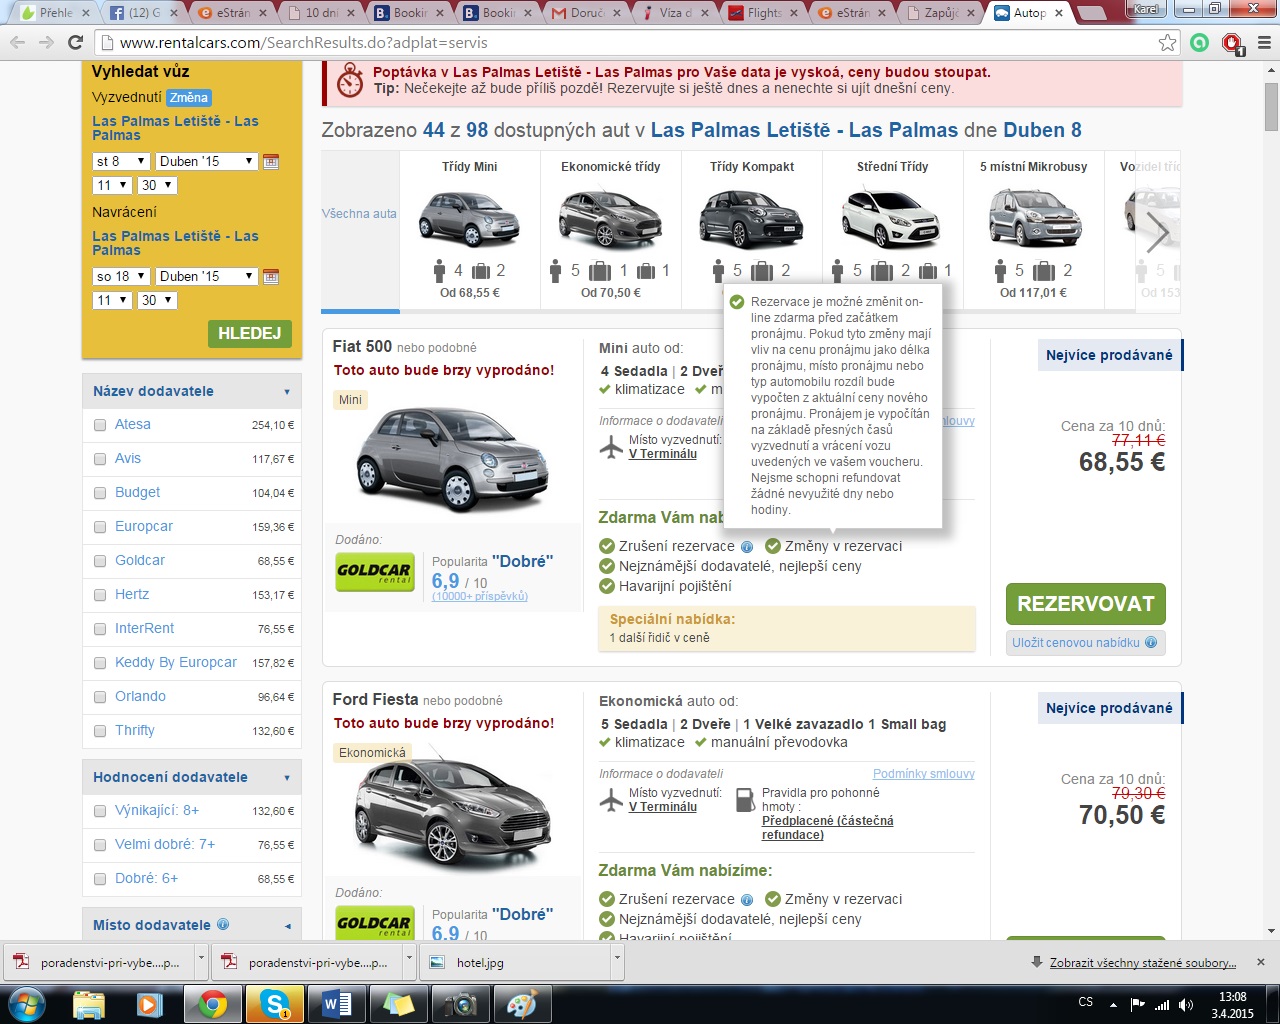The height and width of the screenshot is (1024, 1280).
Task: Open Předplacené (částečná refundace) fuel link
Action: click(828, 828)
